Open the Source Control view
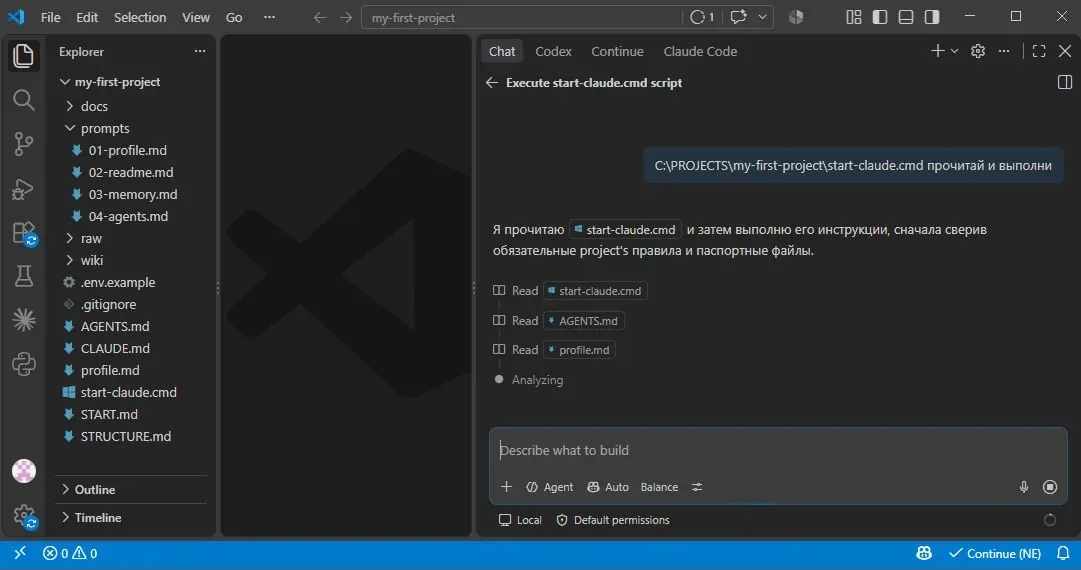 (23, 143)
